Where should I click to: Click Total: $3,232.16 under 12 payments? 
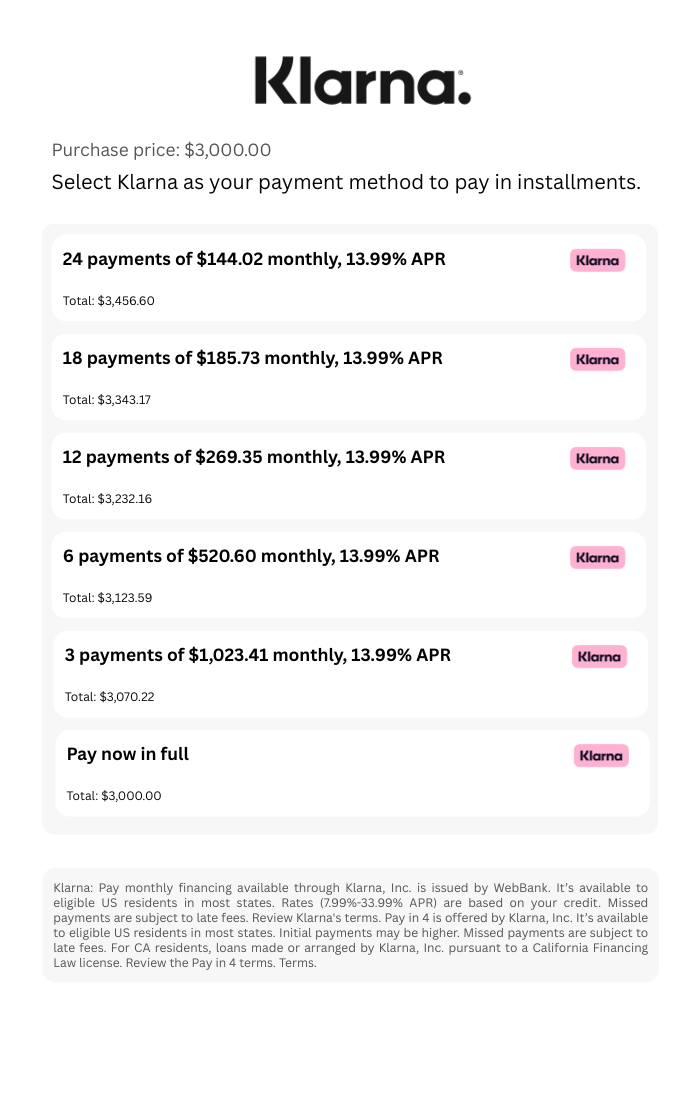point(107,499)
